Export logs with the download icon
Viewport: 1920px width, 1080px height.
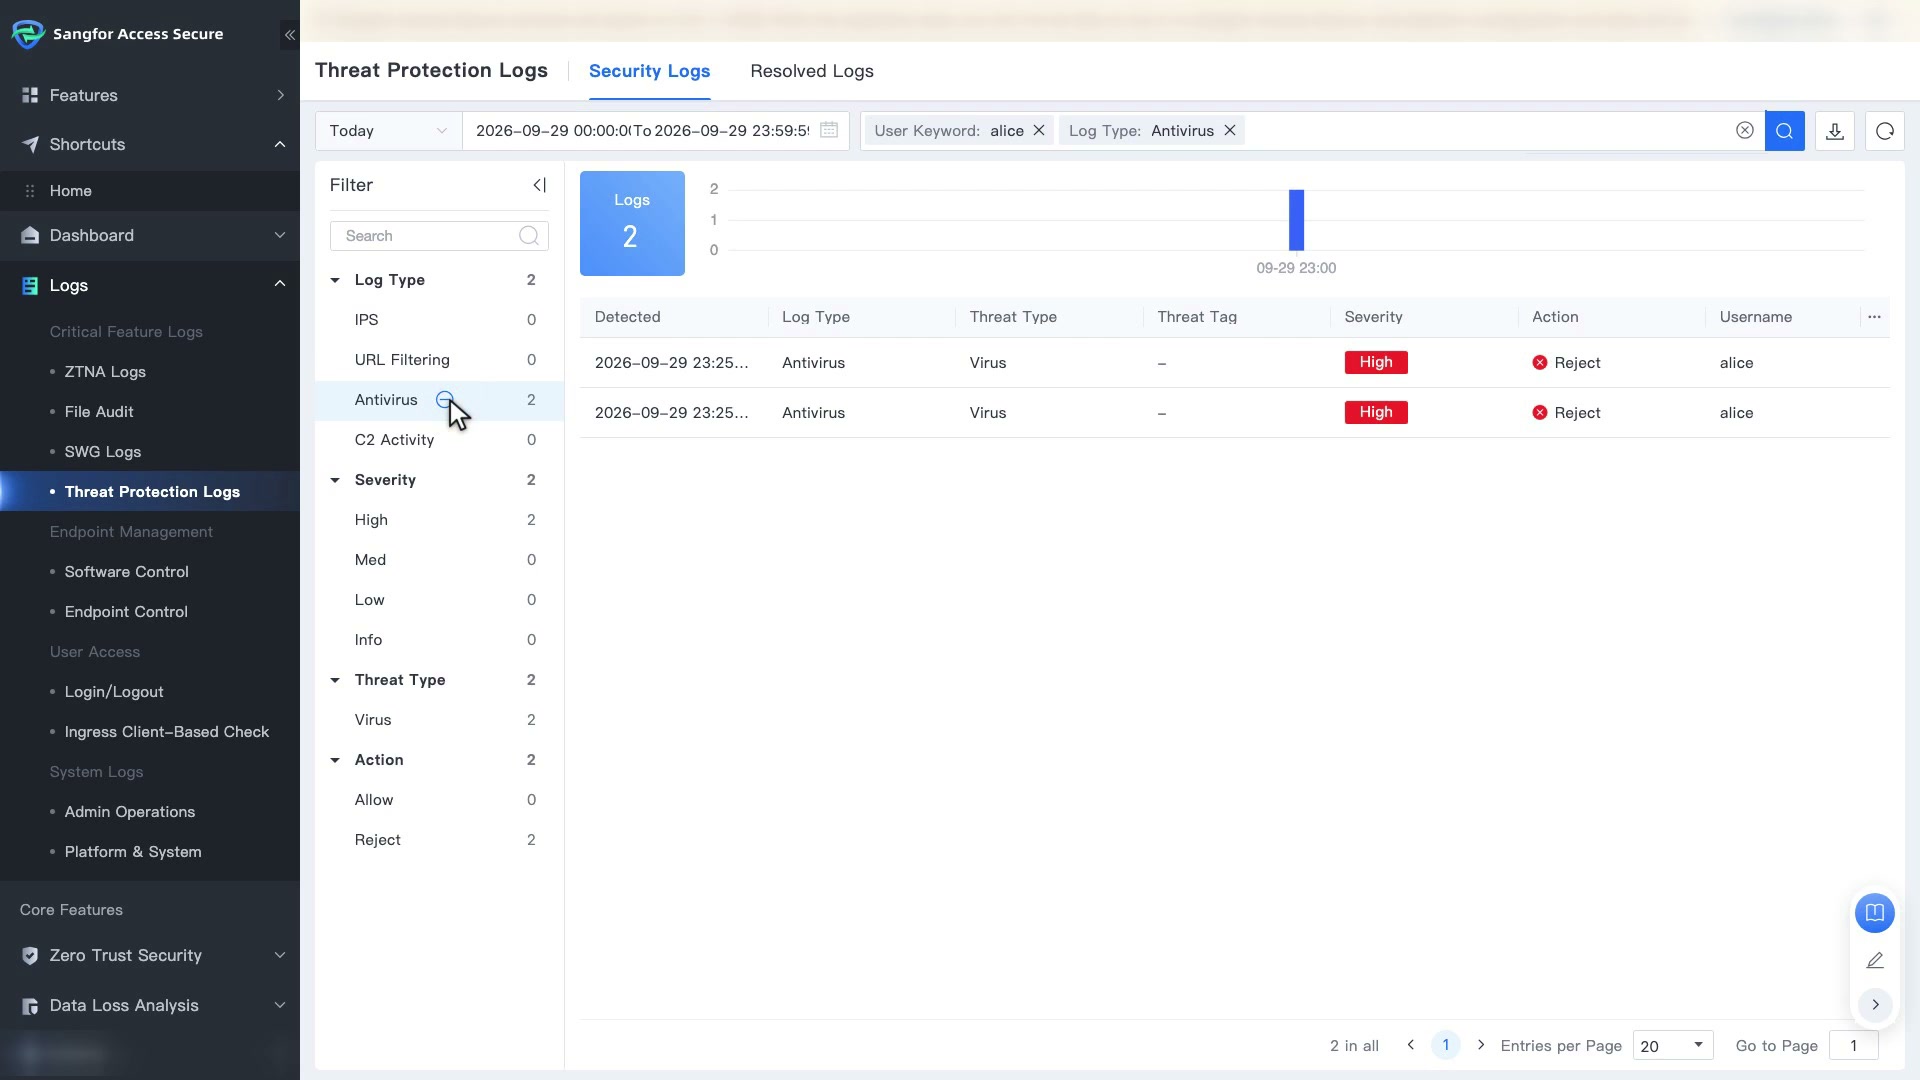pos(1835,131)
